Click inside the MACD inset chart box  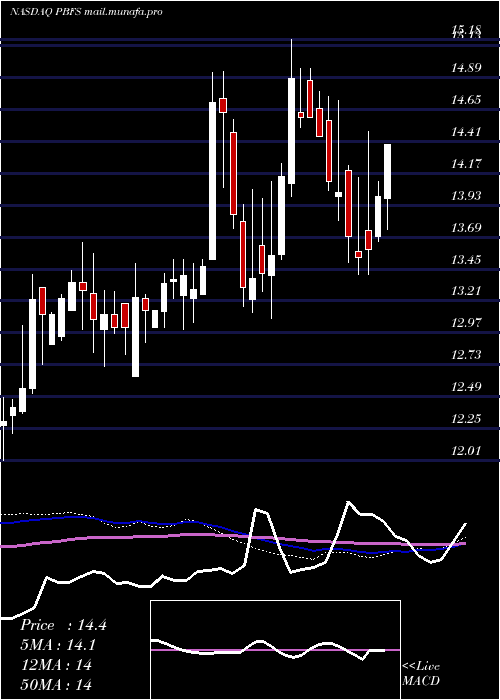point(275,650)
